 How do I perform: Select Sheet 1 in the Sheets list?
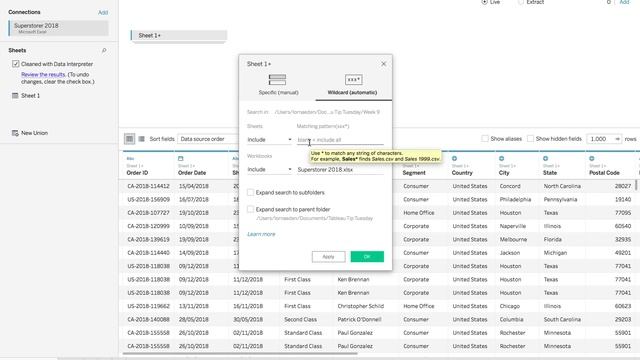coord(31,96)
